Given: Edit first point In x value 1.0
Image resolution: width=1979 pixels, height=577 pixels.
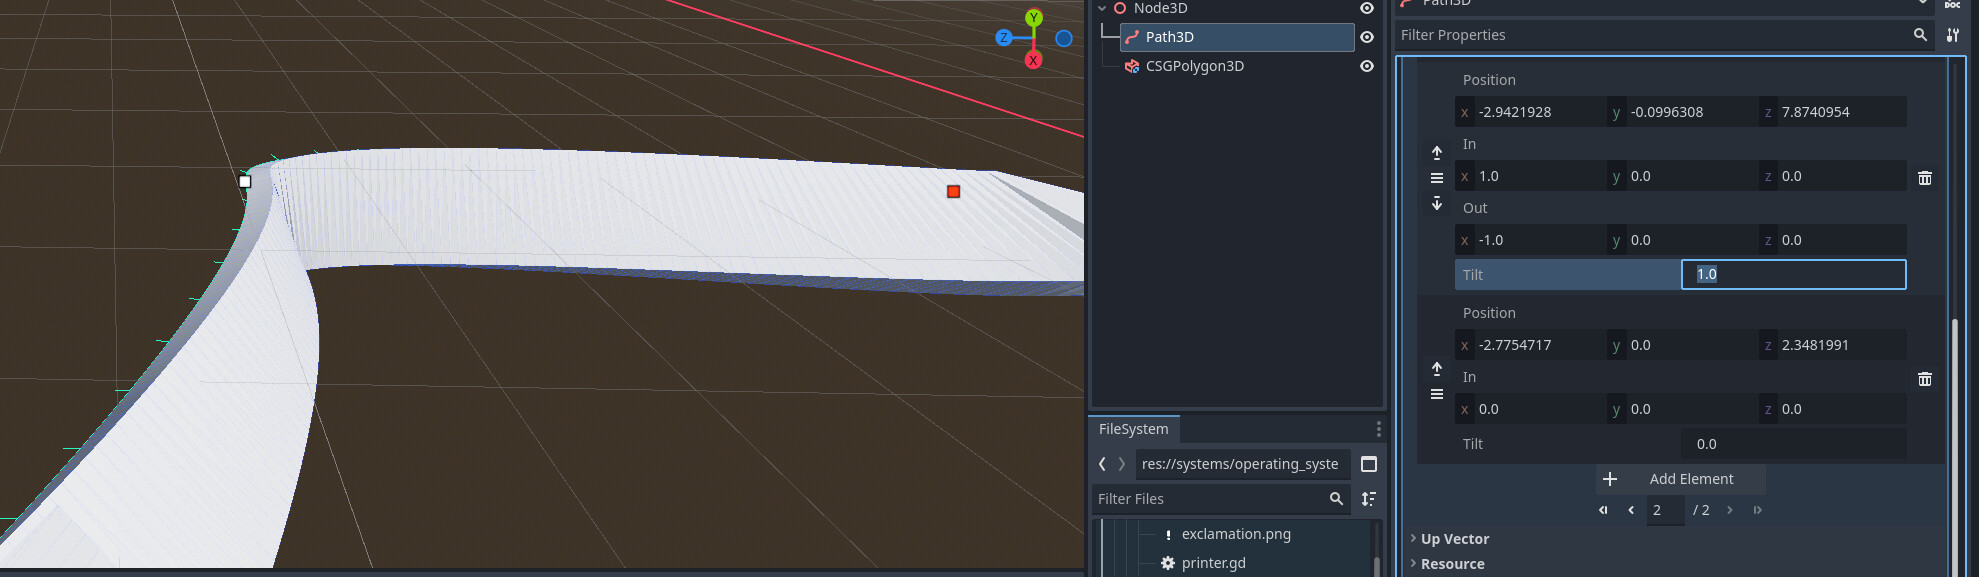Looking at the screenshot, I should [1531, 176].
